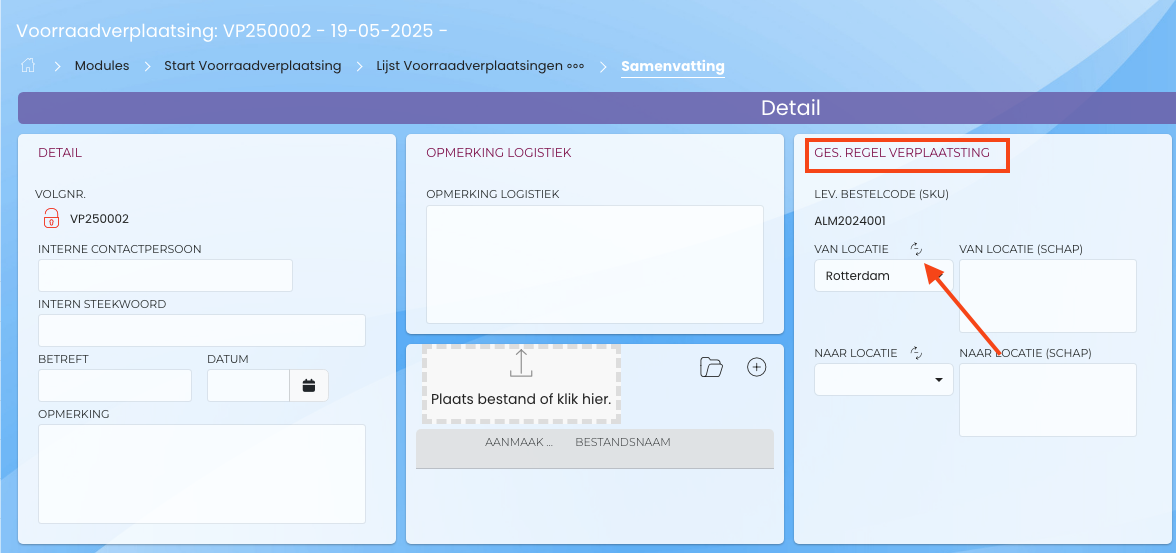Open the Naar Locatie dropdown

click(x=884, y=380)
